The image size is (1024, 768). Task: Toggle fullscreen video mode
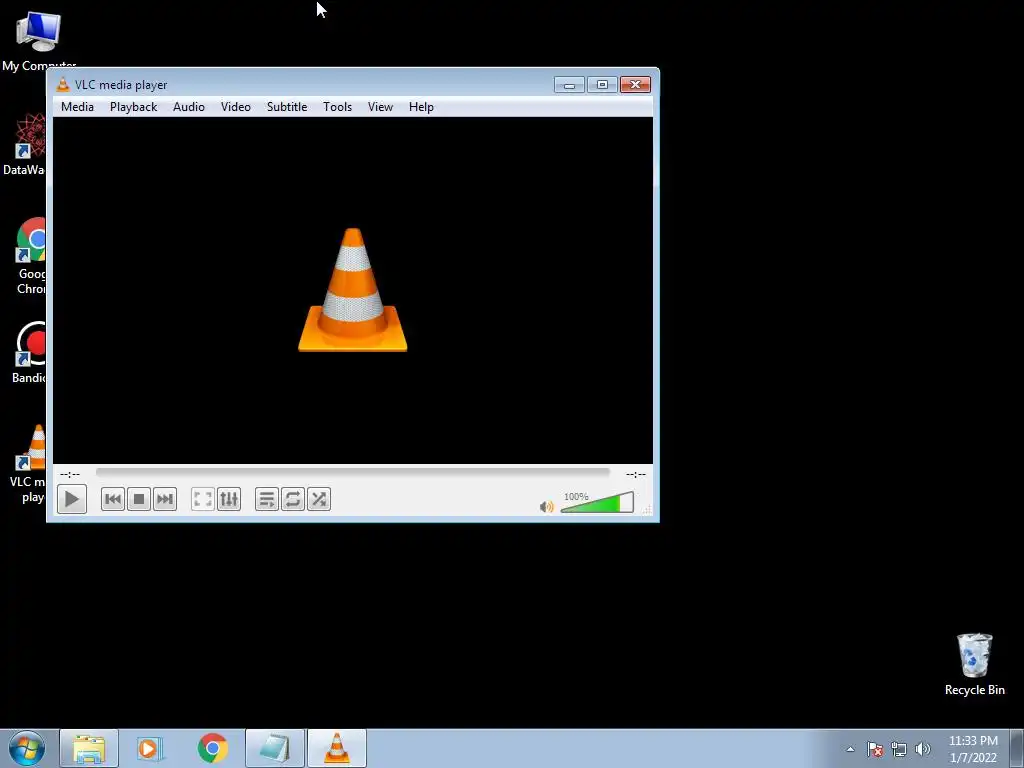click(203, 500)
